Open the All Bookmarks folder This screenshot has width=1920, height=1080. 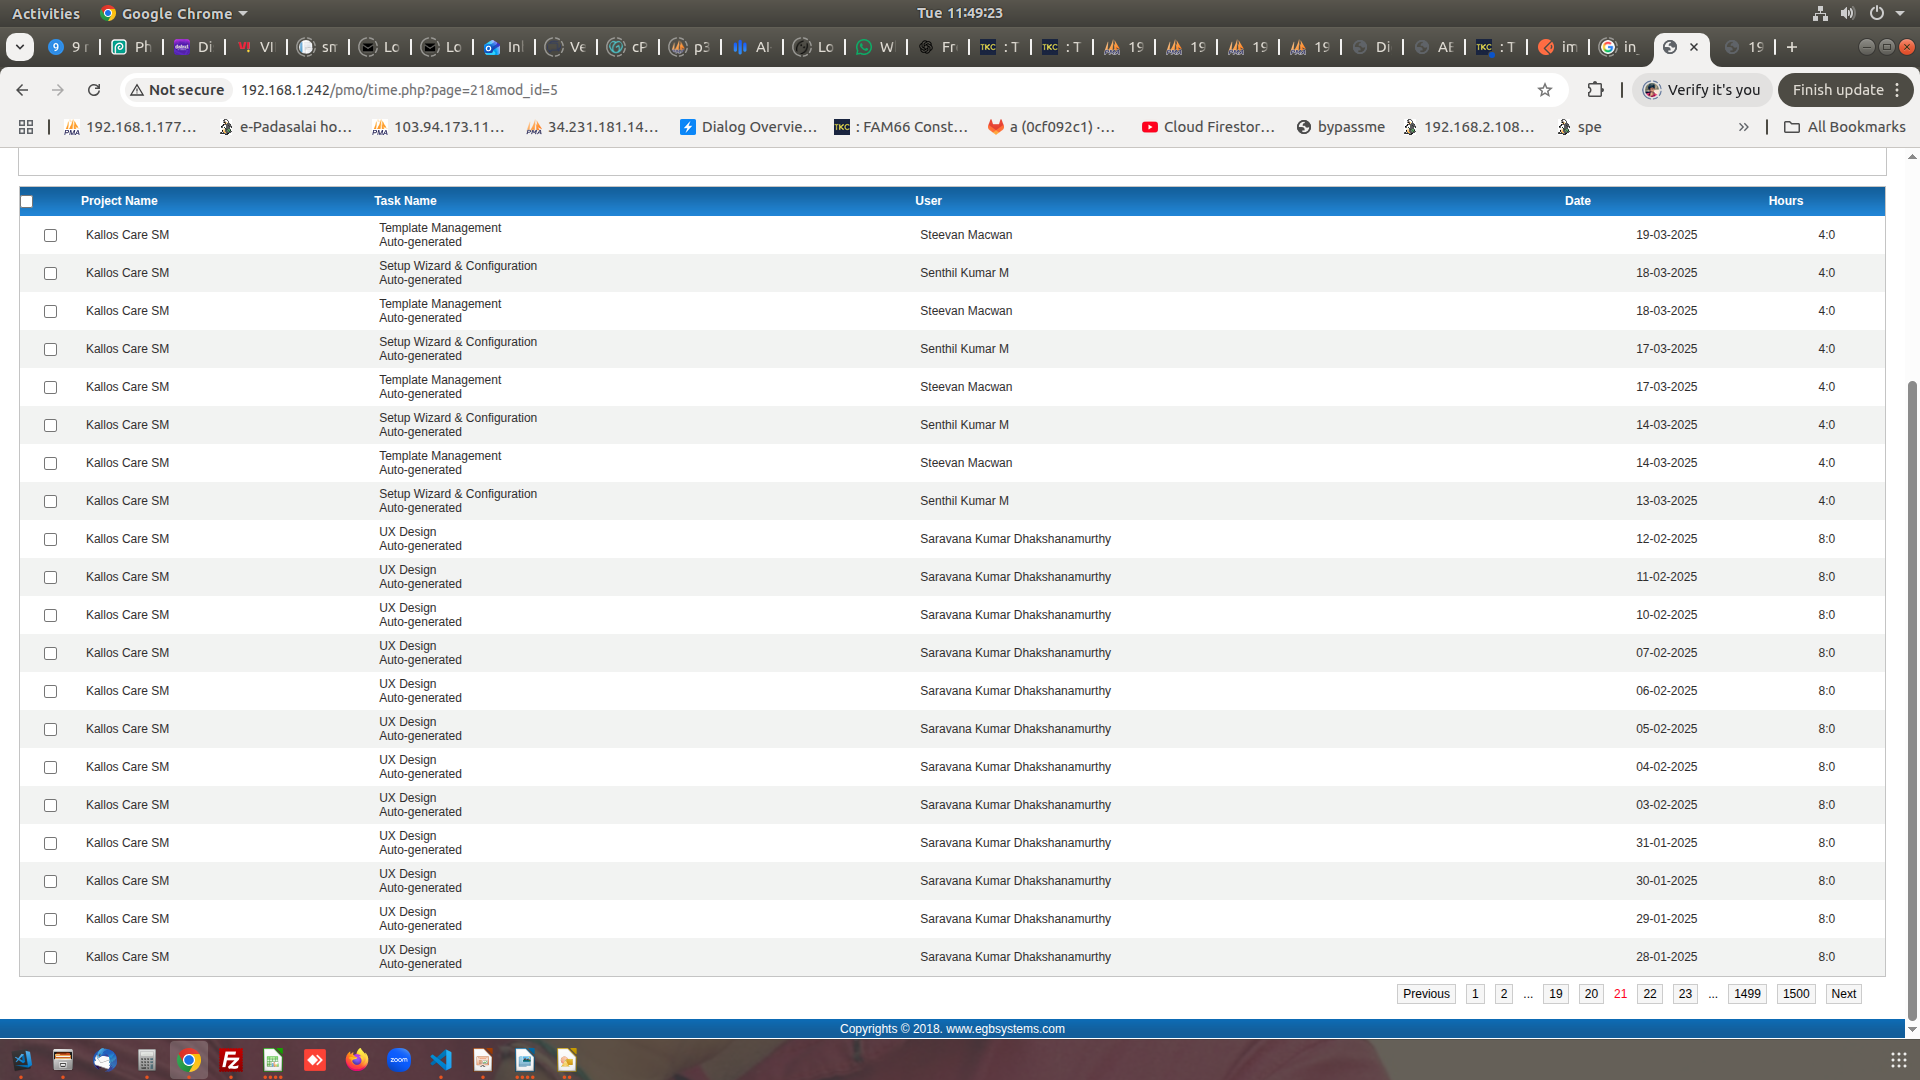pyautogui.click(x=1845, y=127)
